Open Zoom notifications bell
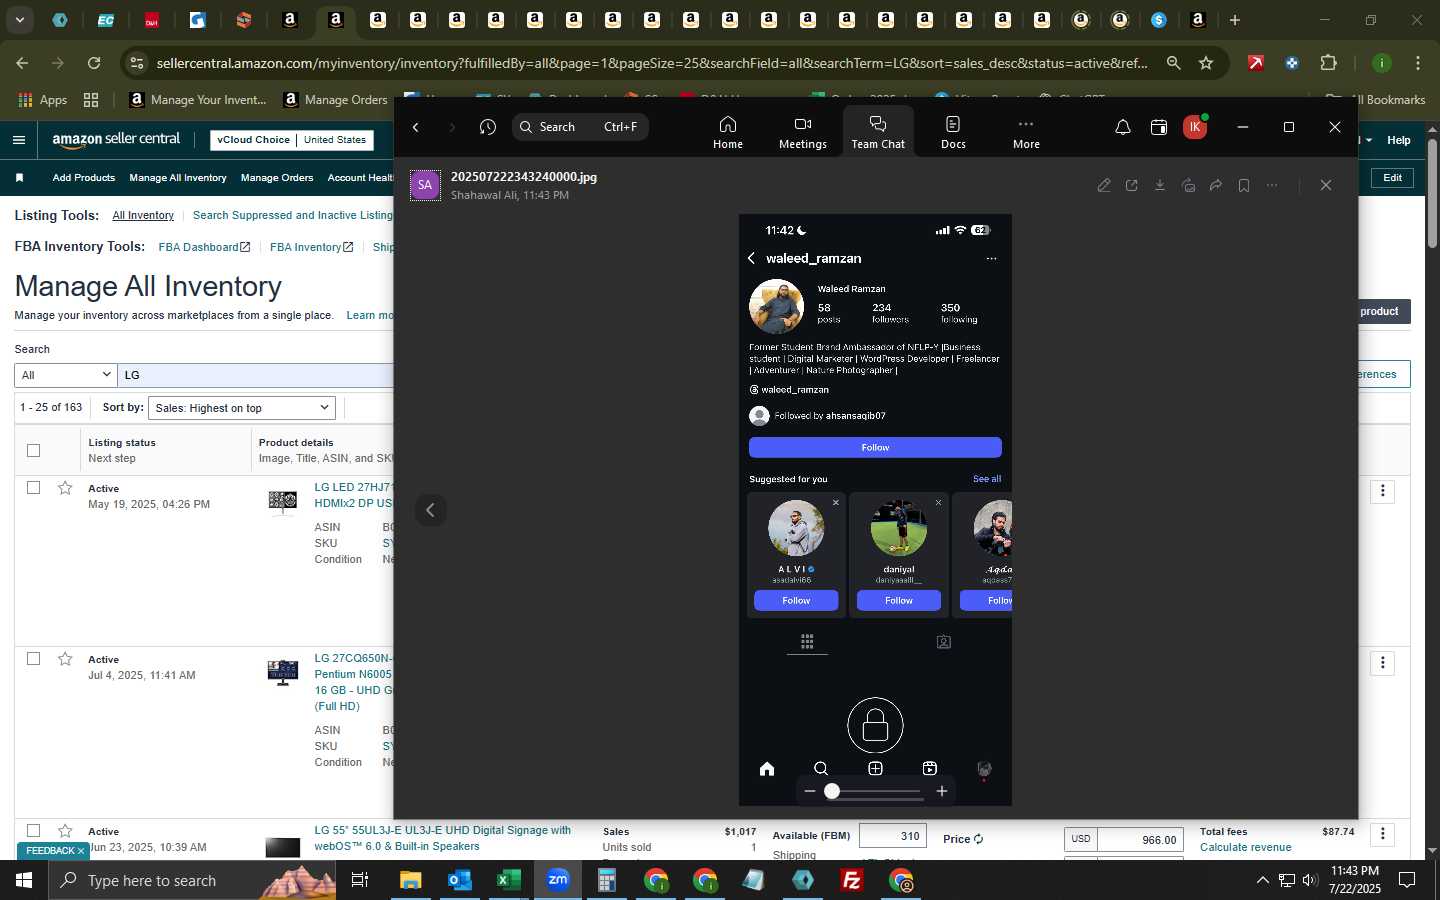The image size is (1440, 900). click(1123, 127)
